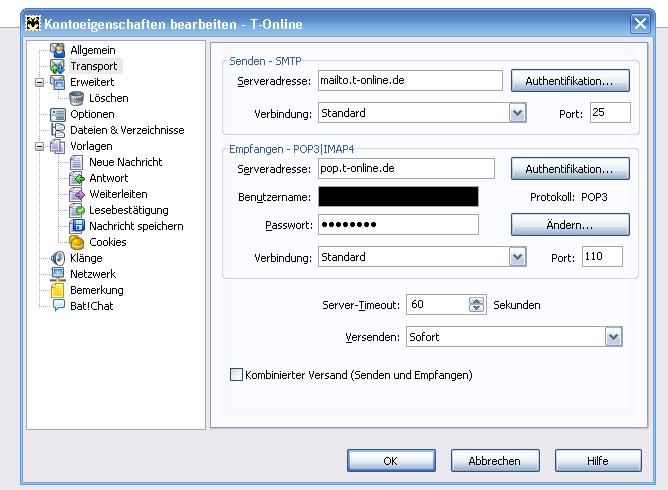Viewport: 668px width, 490px height.
Task: Enable Kombinierter Versand checkbox
Action: (236, 375)
